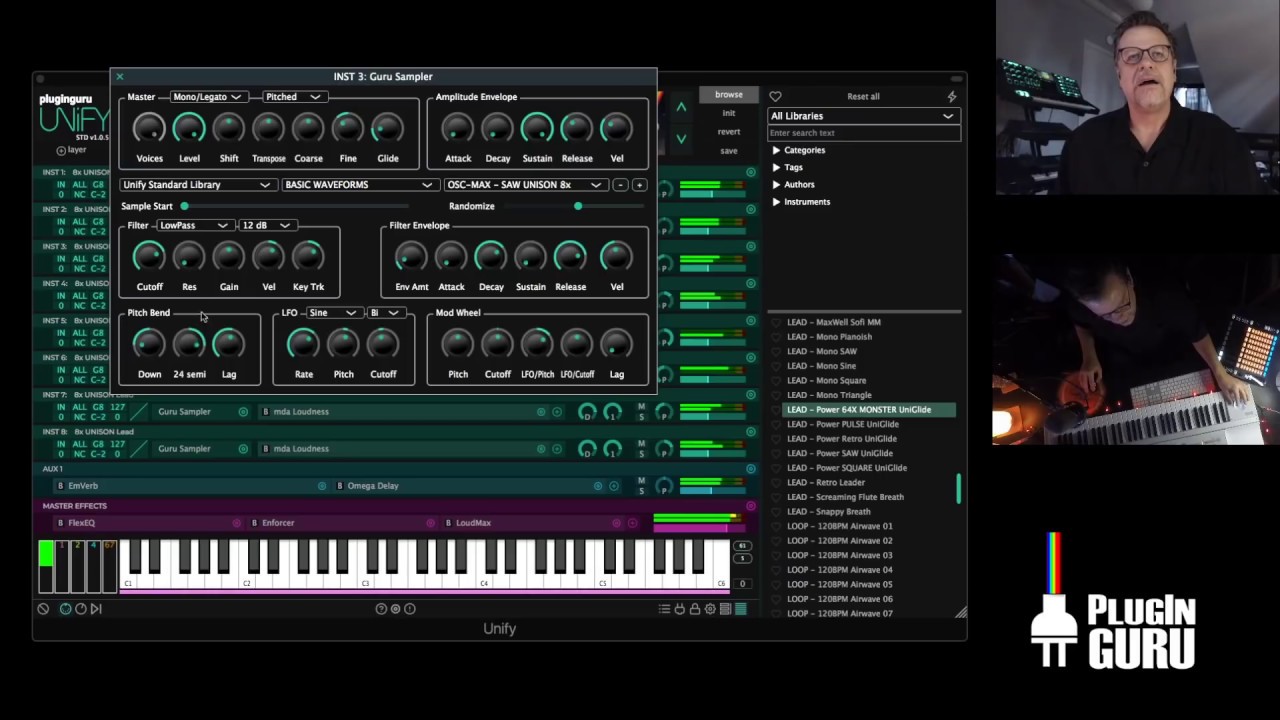Click the skip-forward transport icon in footer

point(96,608)
